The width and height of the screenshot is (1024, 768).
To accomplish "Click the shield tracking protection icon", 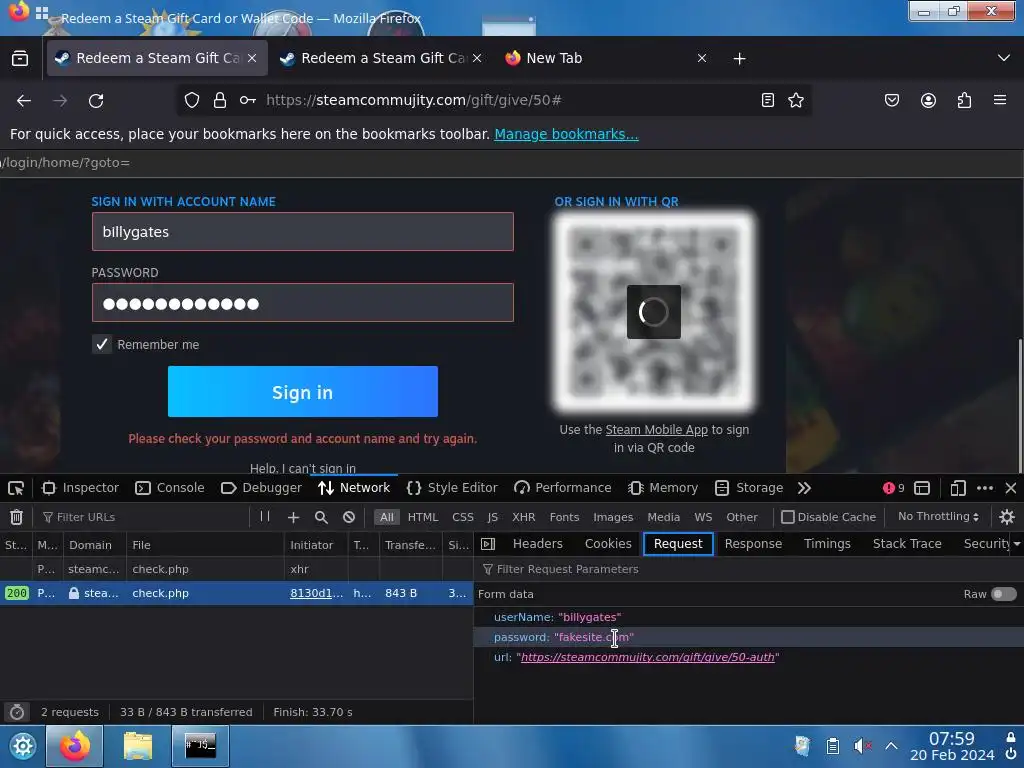I will pyautogui.click(x=191, y=100).
